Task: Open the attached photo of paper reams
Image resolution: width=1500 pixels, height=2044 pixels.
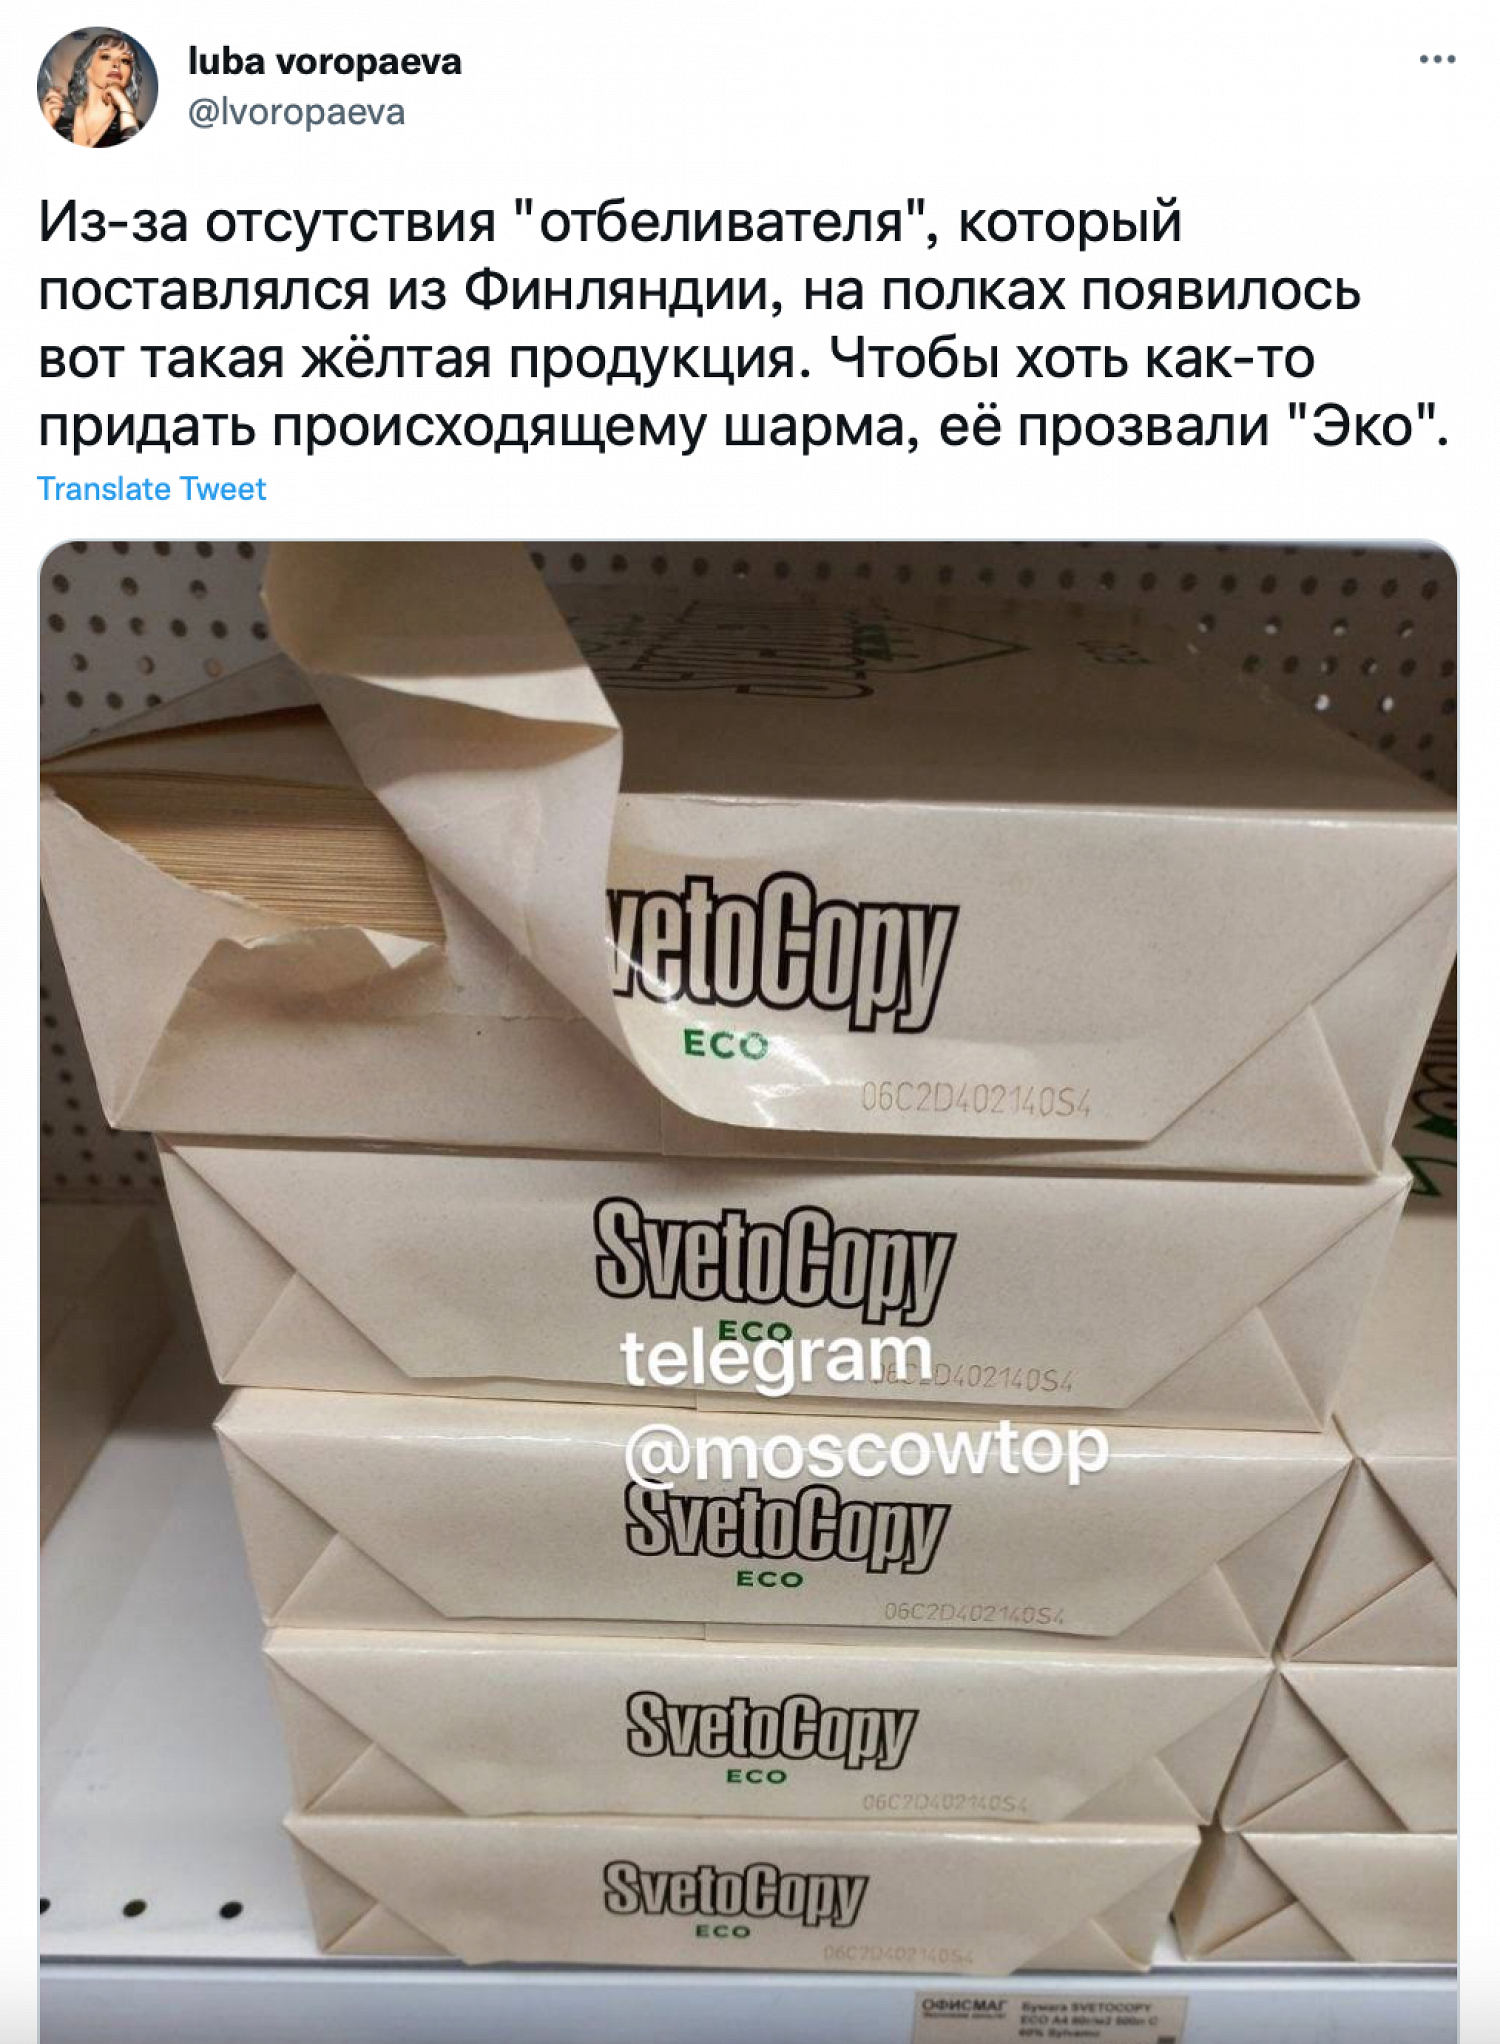Action: 748,1290
